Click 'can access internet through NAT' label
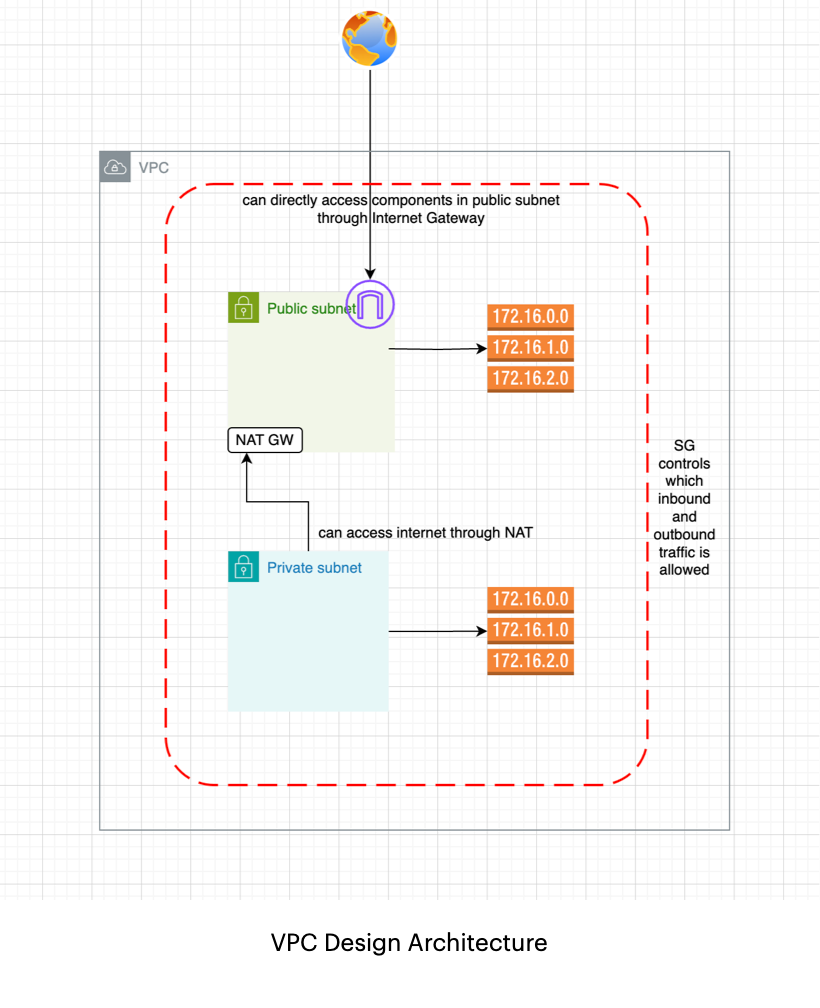This screenshot has width=820, height=1008. click(x=425, y=532)
